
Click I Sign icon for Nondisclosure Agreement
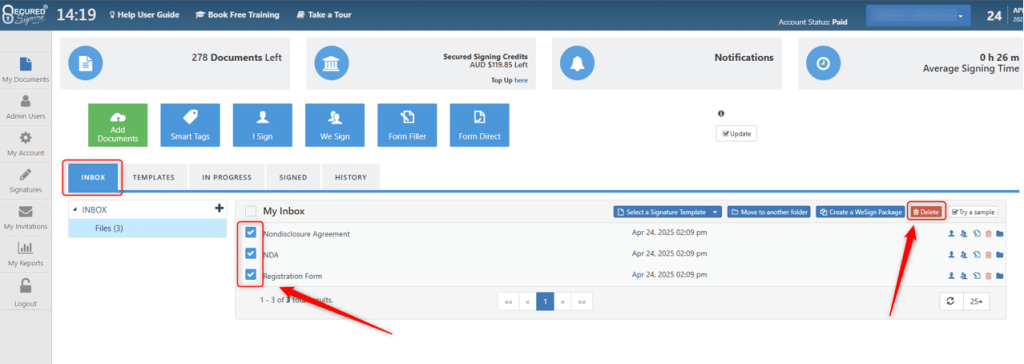pos(952,234)
